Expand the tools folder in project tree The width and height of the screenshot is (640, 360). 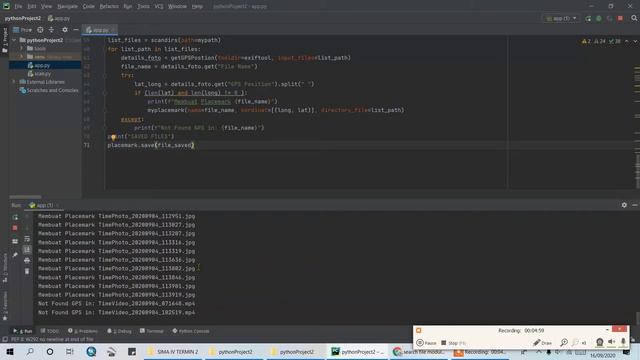(22, 48)
